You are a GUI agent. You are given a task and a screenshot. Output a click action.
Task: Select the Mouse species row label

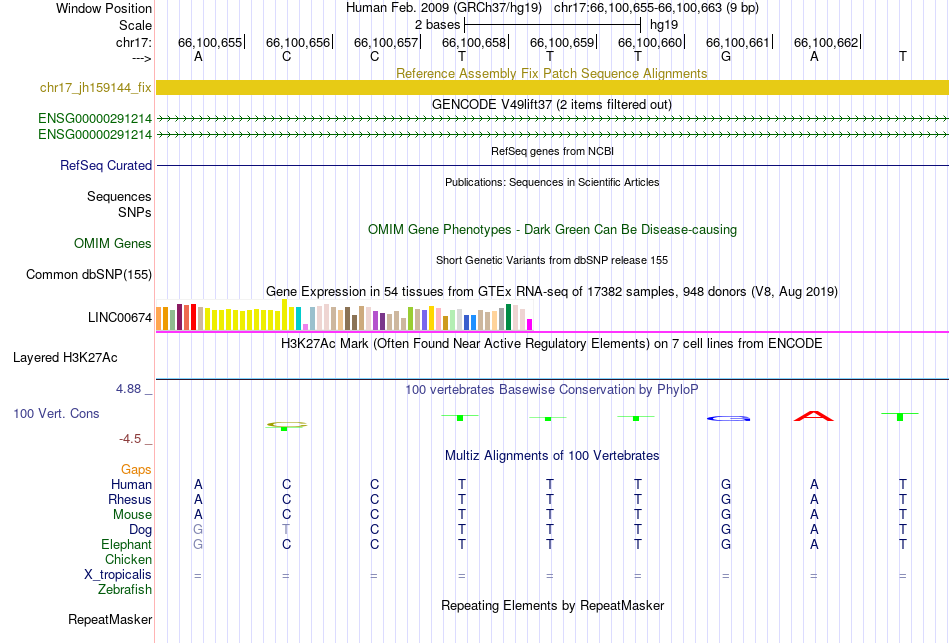point(132,515)
